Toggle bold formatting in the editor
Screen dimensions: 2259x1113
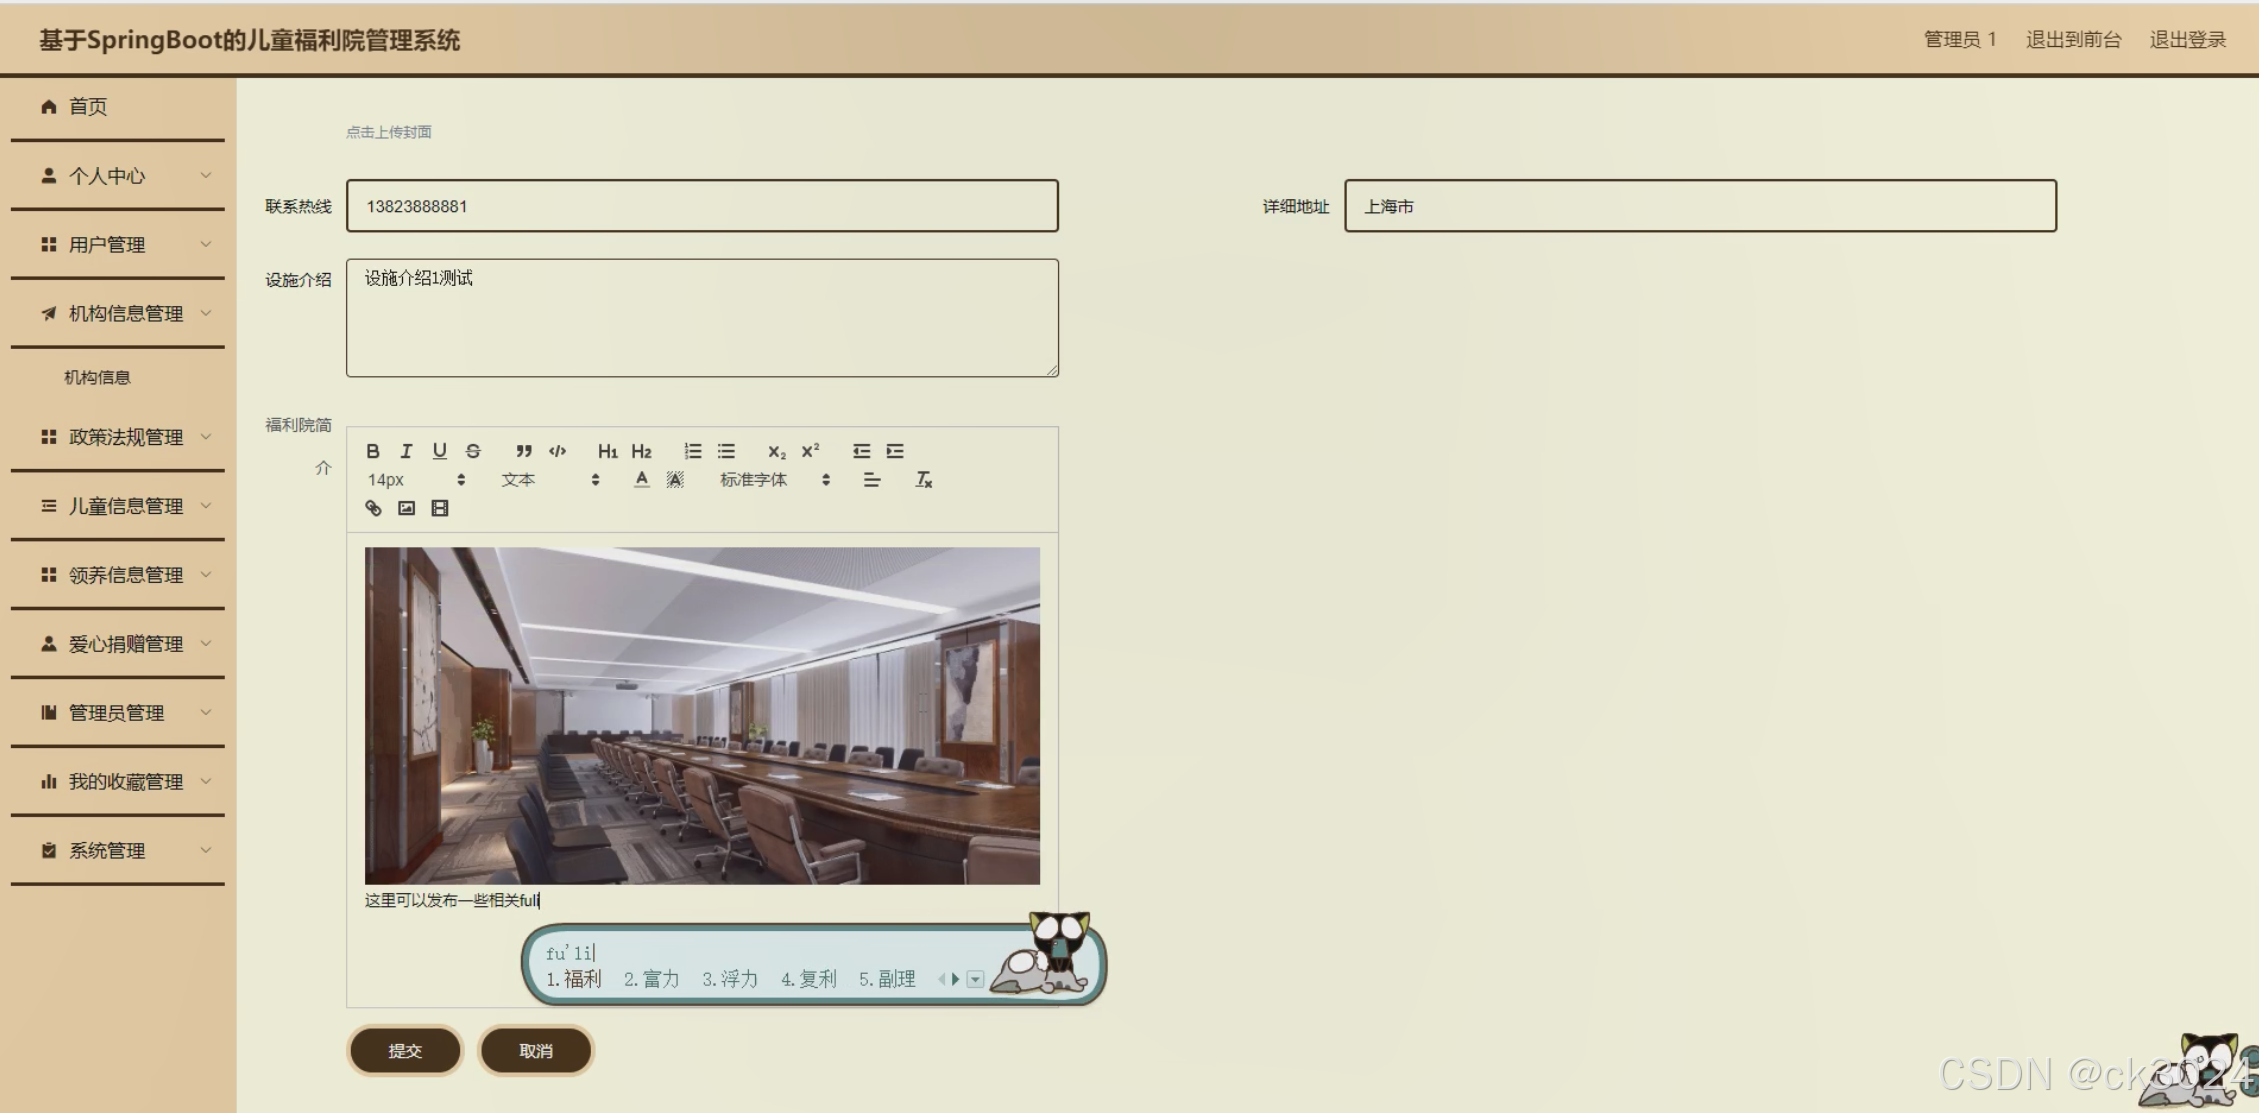(x=373, y=451)
